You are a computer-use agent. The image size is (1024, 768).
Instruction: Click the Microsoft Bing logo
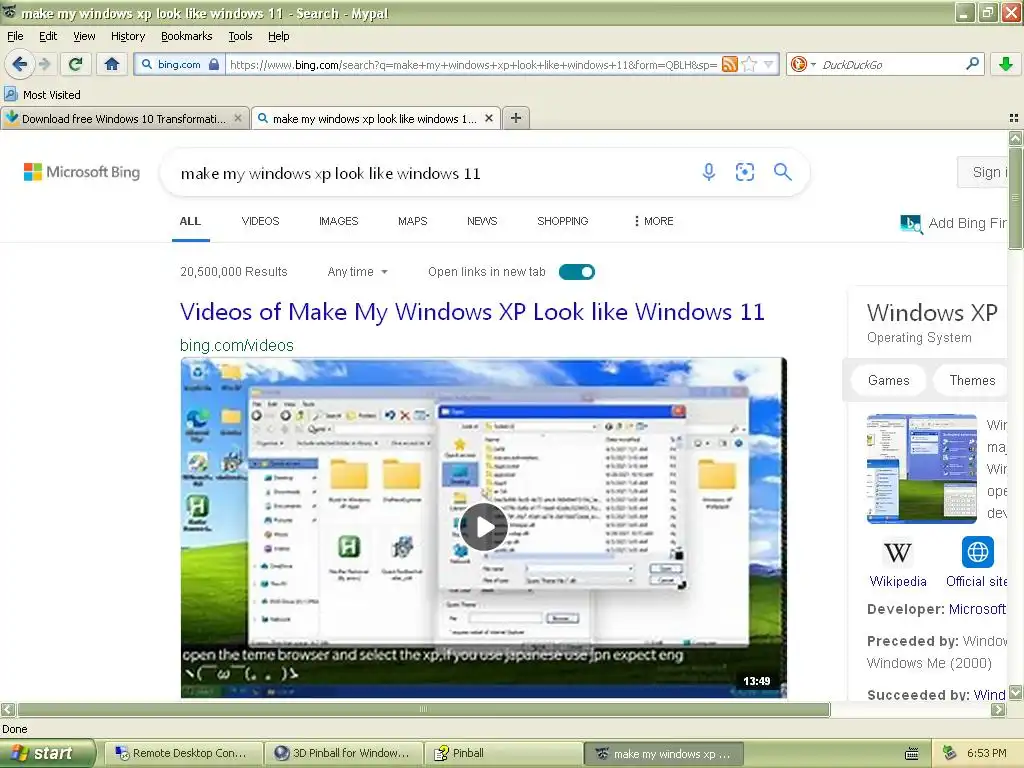(x=82, y=172)
